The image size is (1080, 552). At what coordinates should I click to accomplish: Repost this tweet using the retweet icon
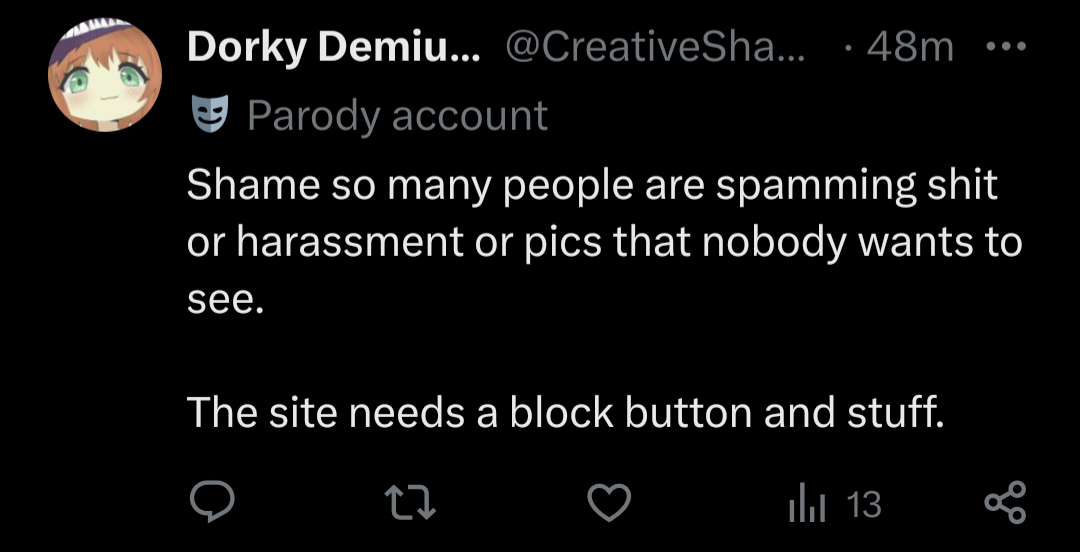tap(411, 504)
